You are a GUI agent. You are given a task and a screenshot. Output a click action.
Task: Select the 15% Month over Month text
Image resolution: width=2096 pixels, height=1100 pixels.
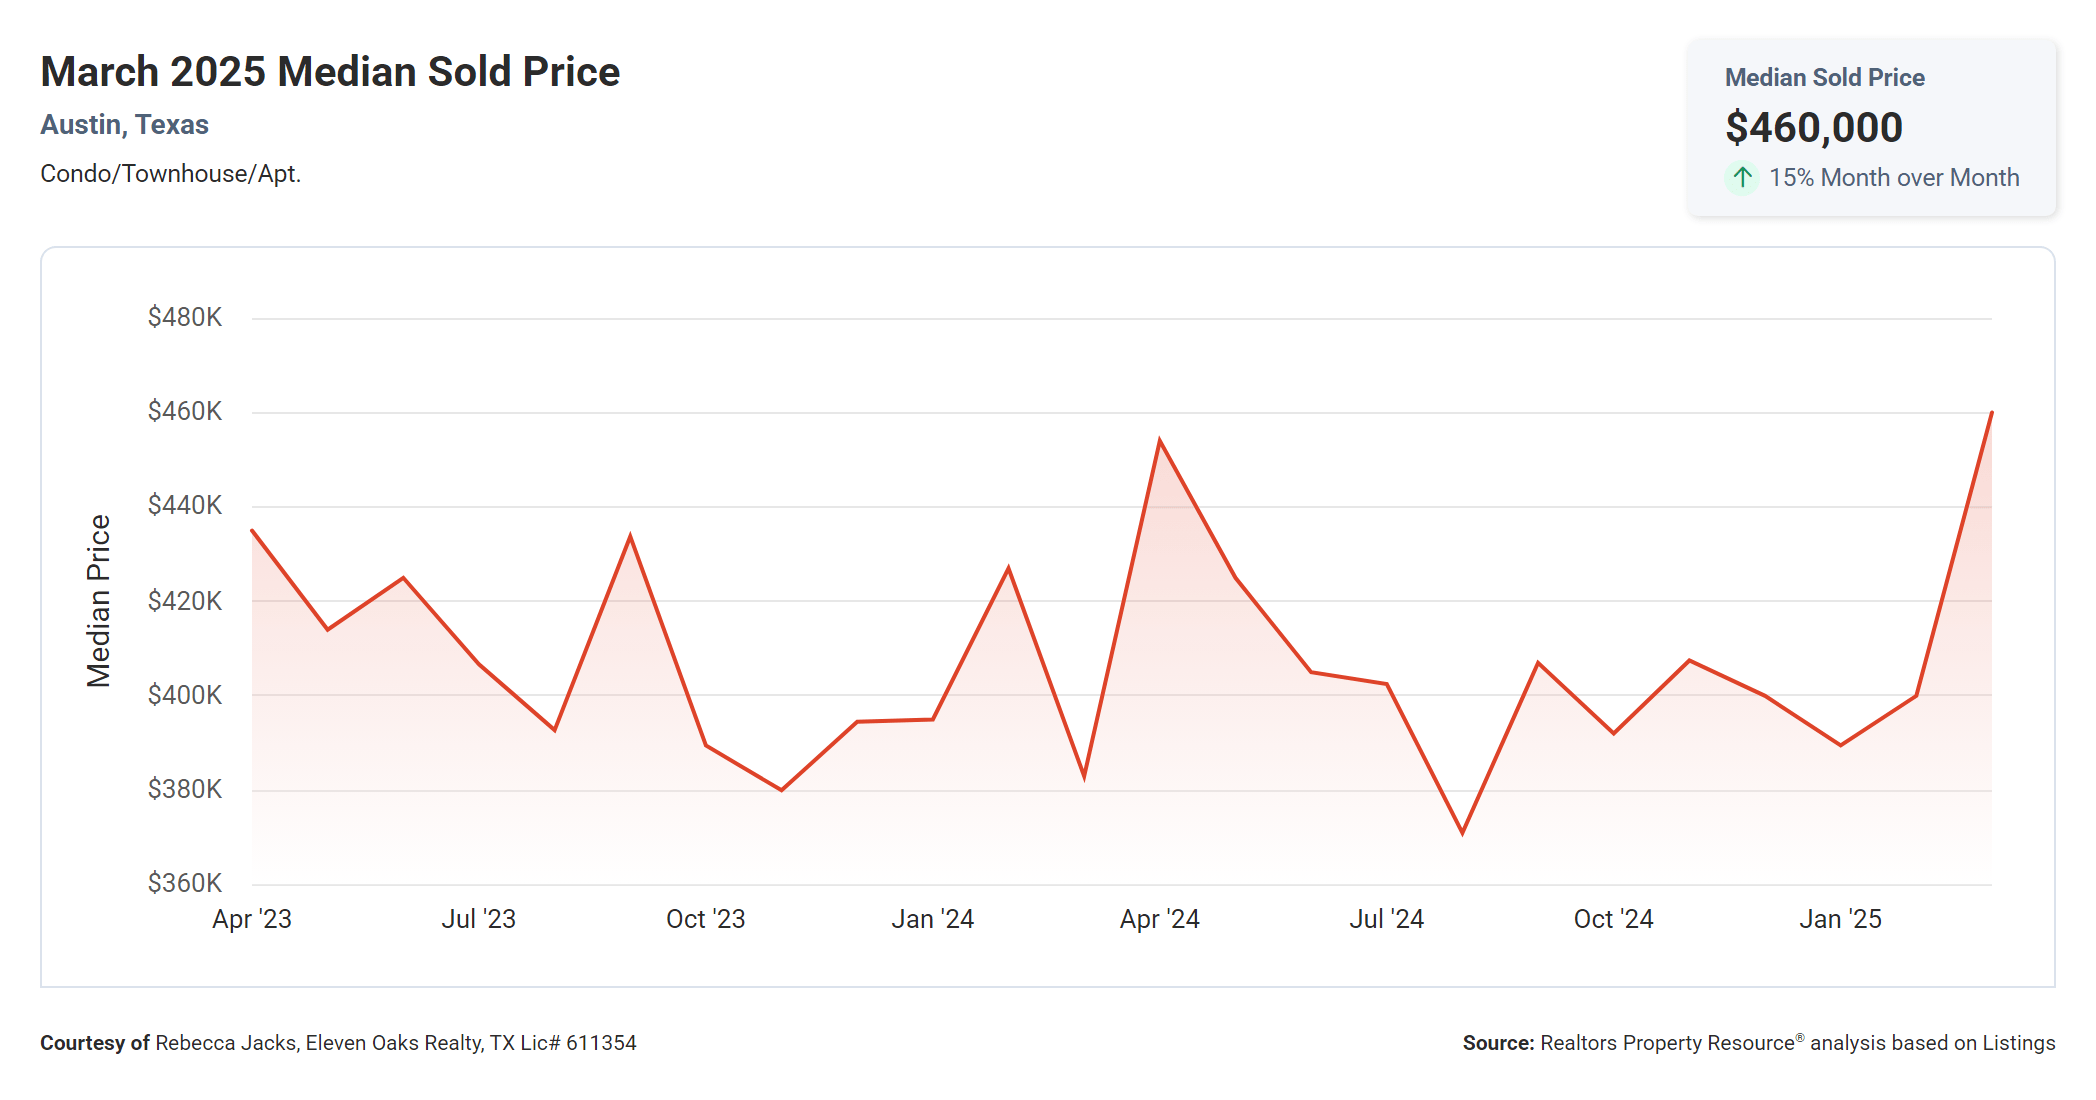(1893, 178)
